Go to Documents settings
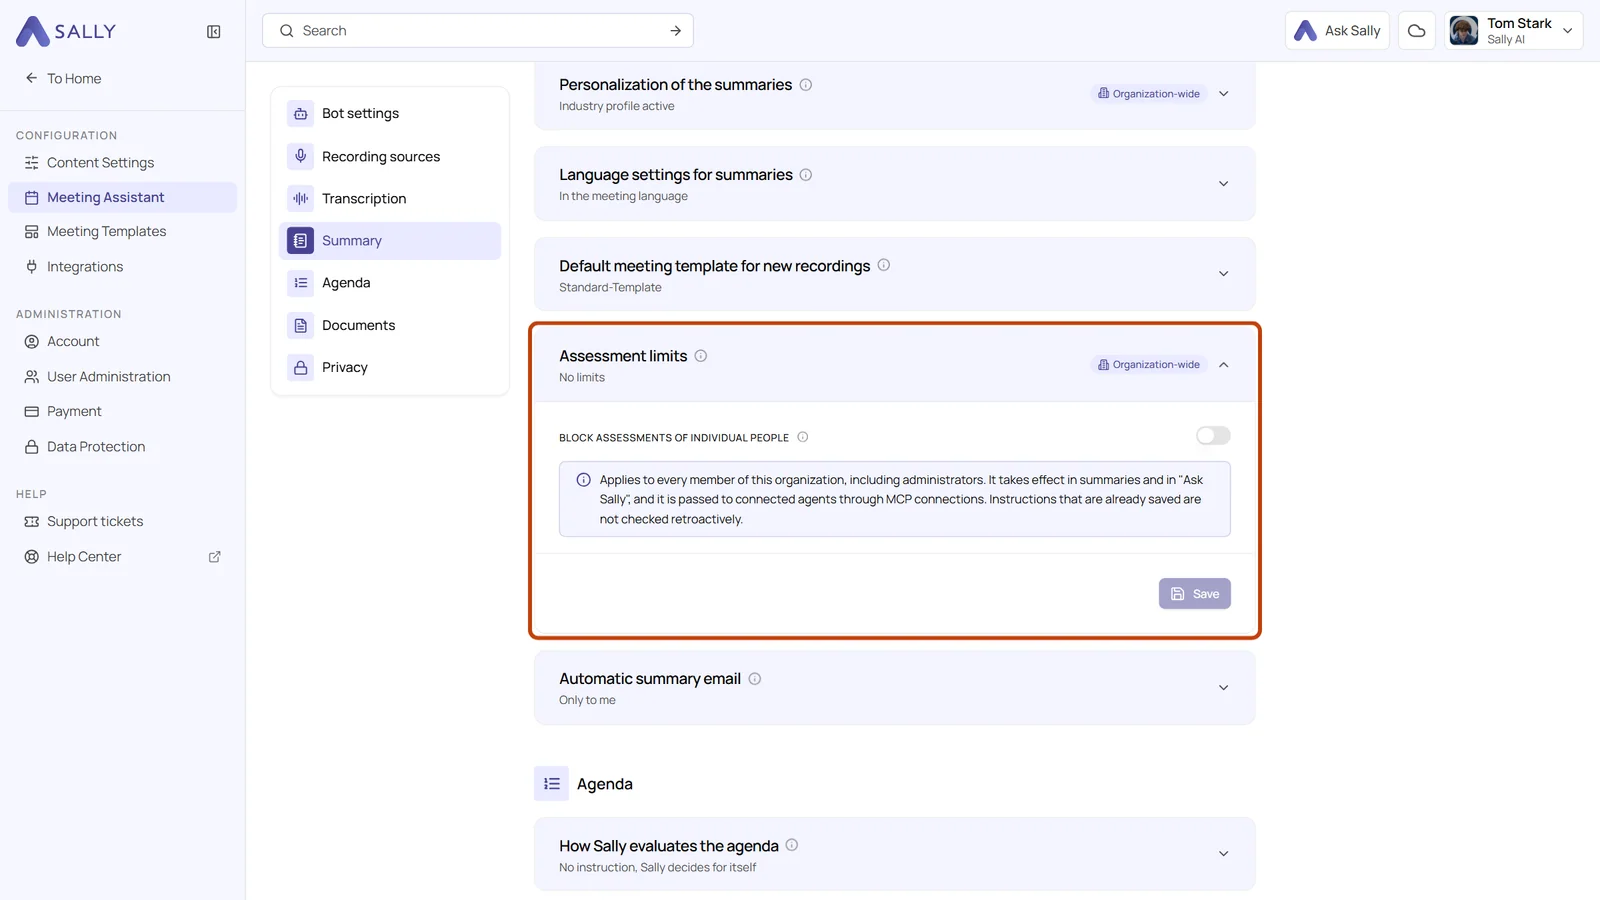This screenshot has width=1600, height=900. coord(390,326)
